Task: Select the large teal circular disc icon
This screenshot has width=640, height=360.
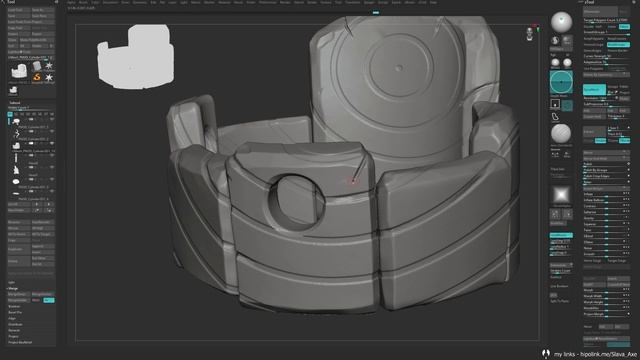Action: tap(561, 82)
